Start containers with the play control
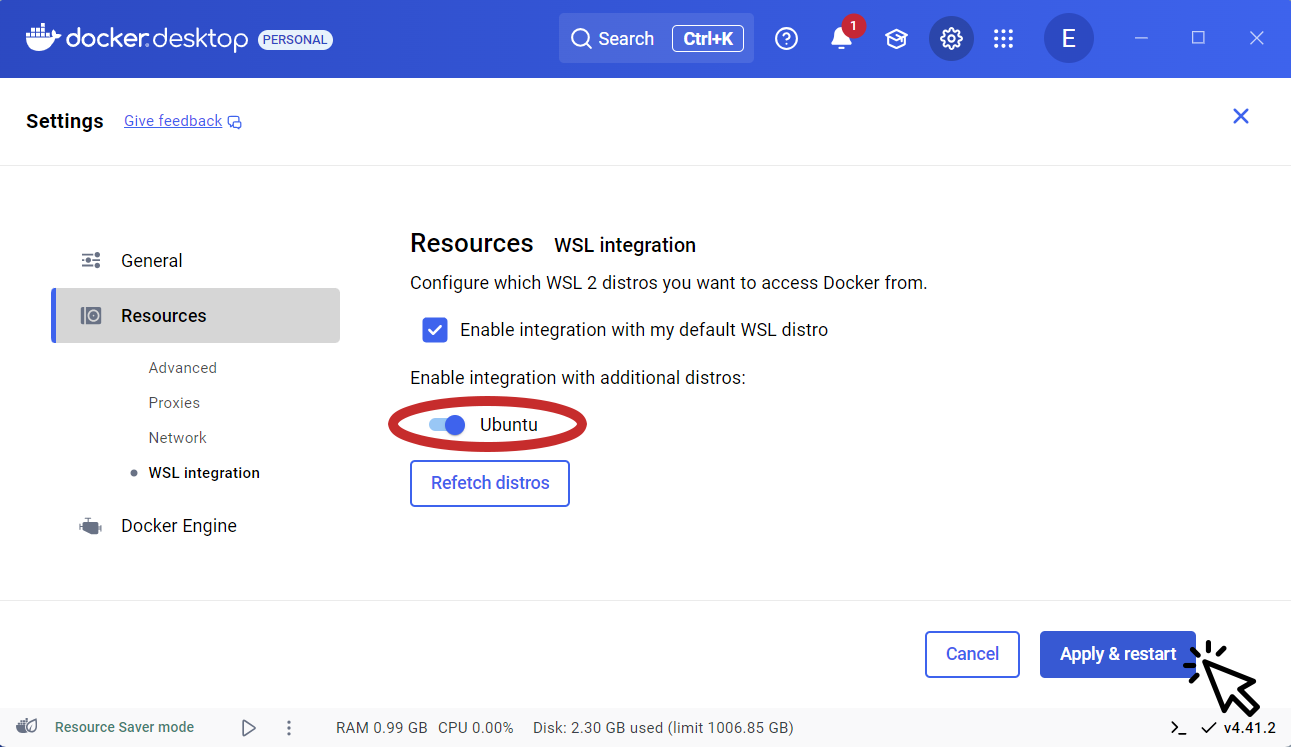This screenshot has width=1291, height=747. tap(249, 727)
